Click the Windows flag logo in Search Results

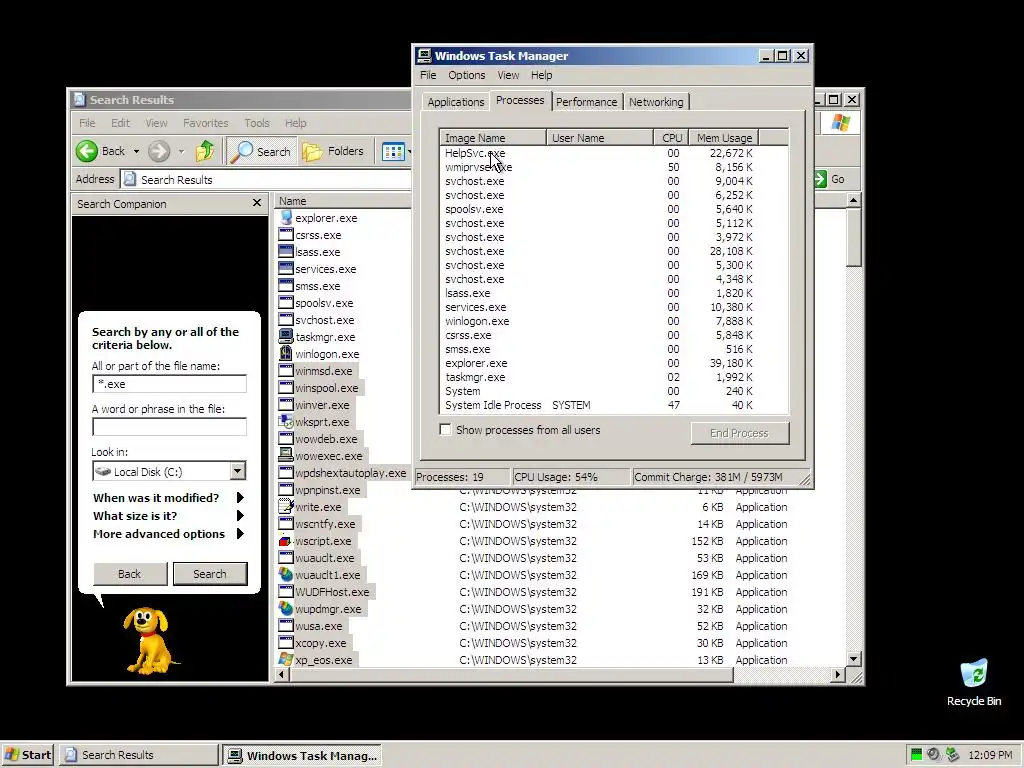pos(840,123)
